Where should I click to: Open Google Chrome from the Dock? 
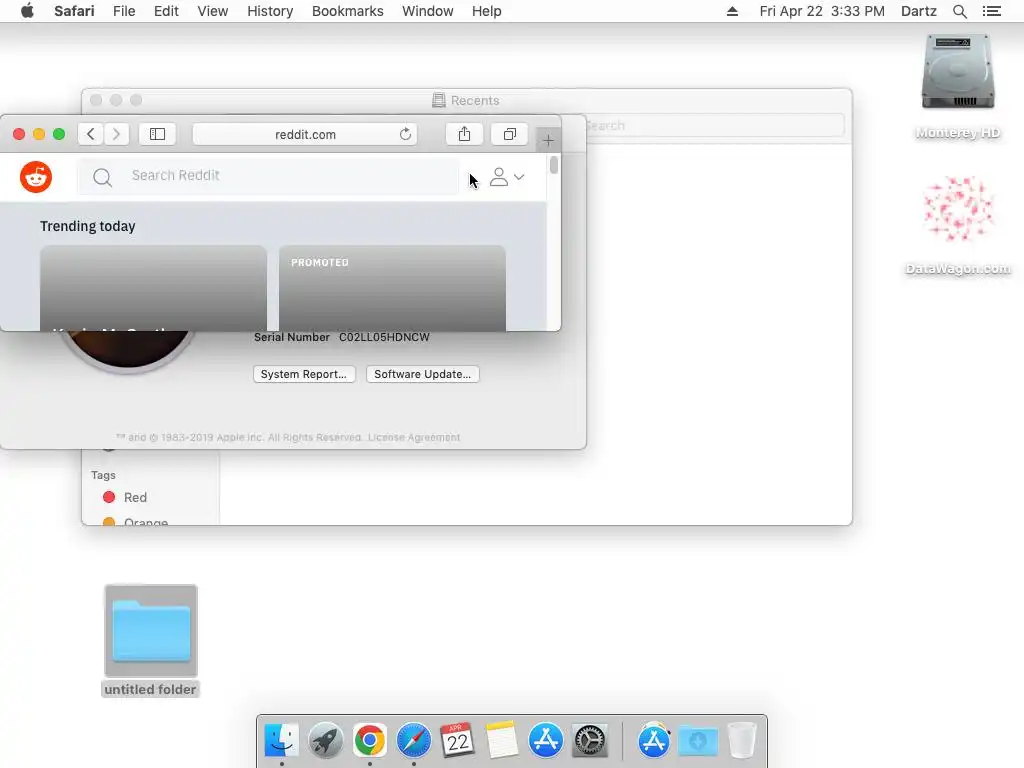pos(370,741)
